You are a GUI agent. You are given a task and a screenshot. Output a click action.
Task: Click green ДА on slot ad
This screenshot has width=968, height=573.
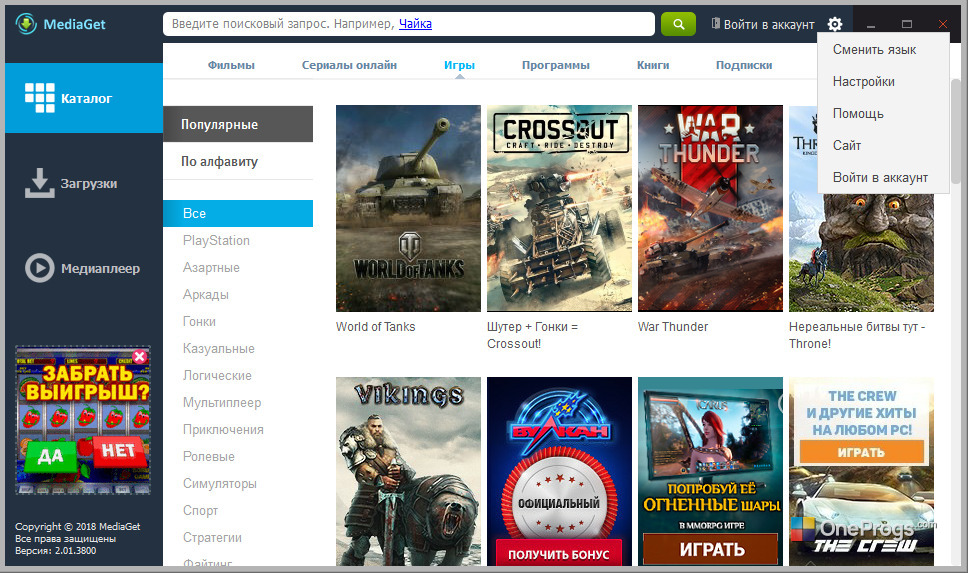click(x=51, y=456)
